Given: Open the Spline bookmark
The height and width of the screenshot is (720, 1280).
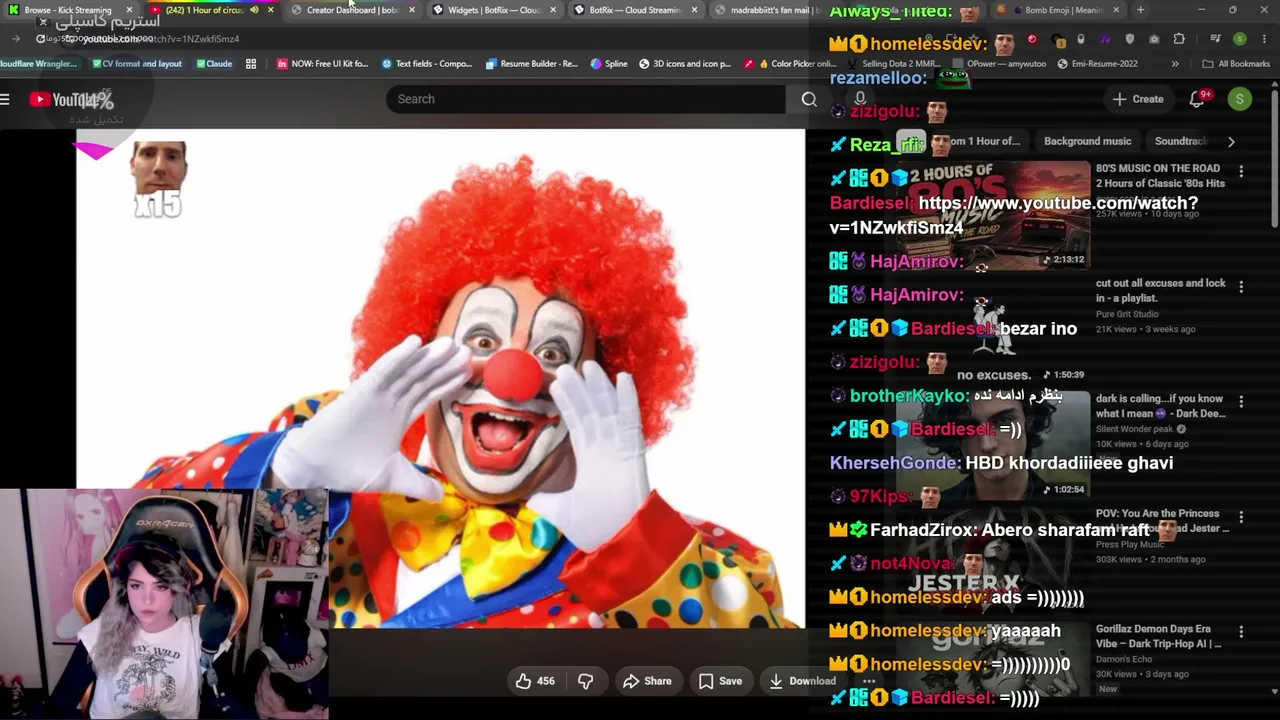Looking at the screenshot, I should coord(609,64).
